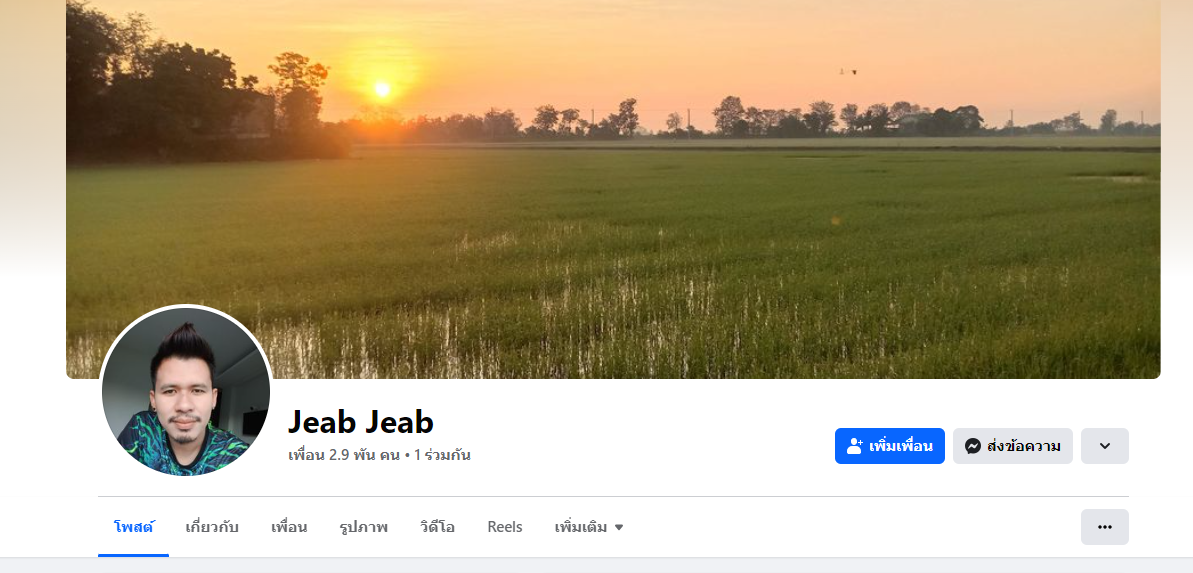The image size is (1193, 573).
Task: Click the Jeab Jeab profile name heading
Action: (x=361, y=421)
